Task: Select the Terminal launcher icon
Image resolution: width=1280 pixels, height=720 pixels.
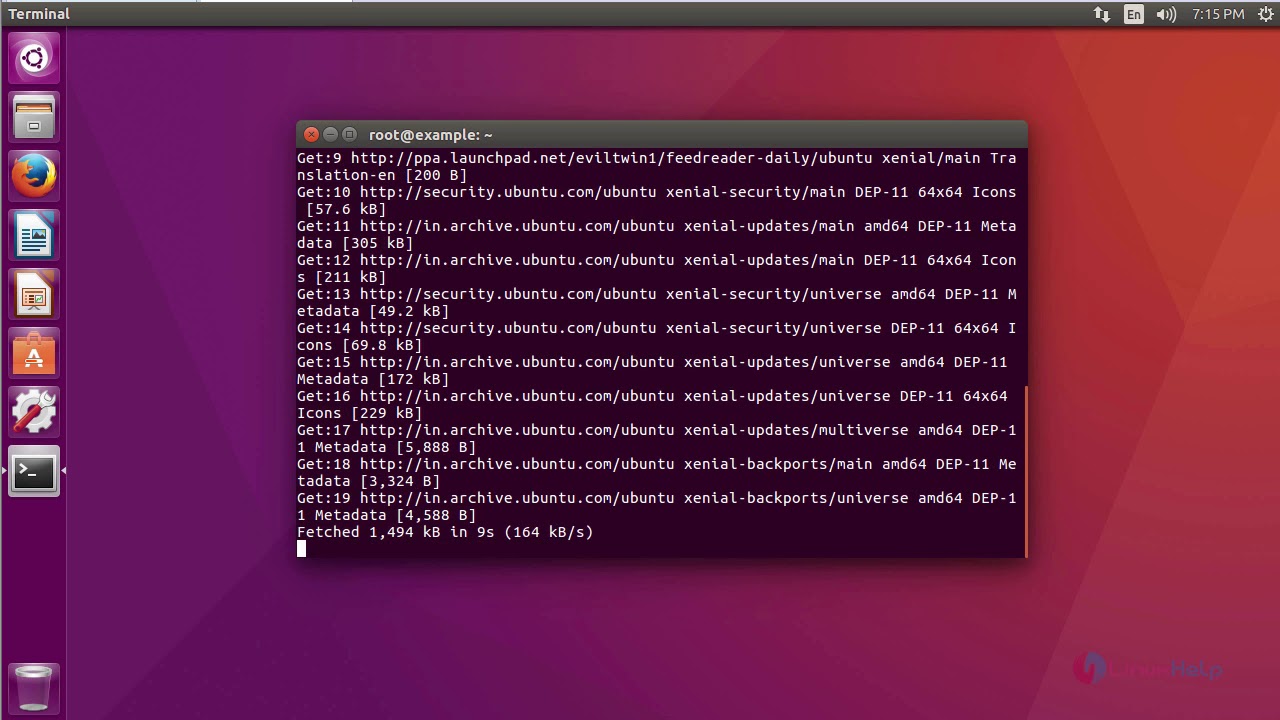Action: pyautogui.click(x=34, y=471)
